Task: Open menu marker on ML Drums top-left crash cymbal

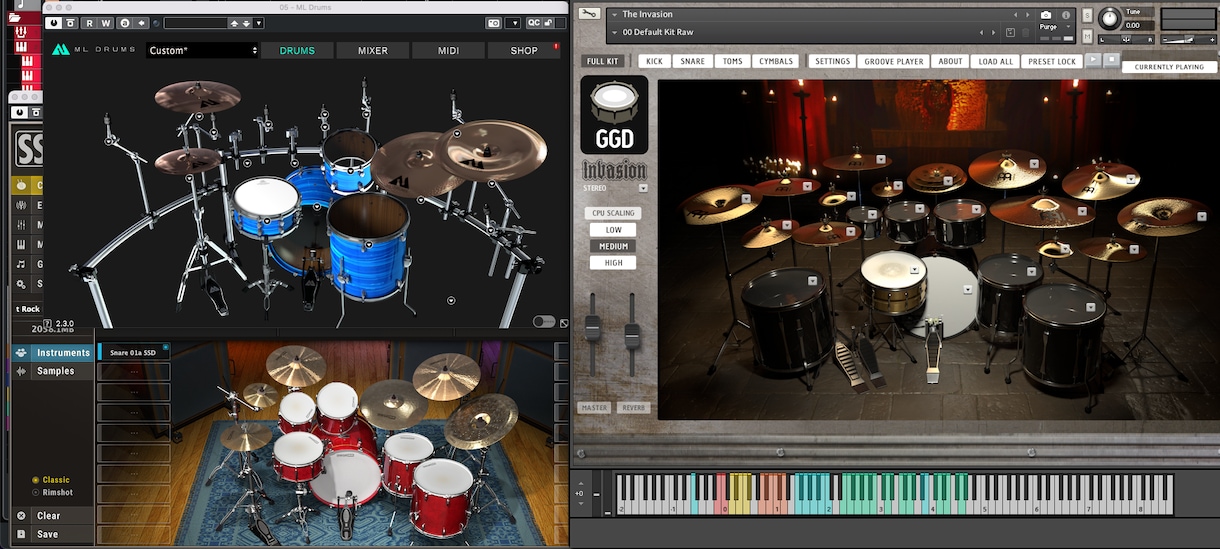Action: 199,116
